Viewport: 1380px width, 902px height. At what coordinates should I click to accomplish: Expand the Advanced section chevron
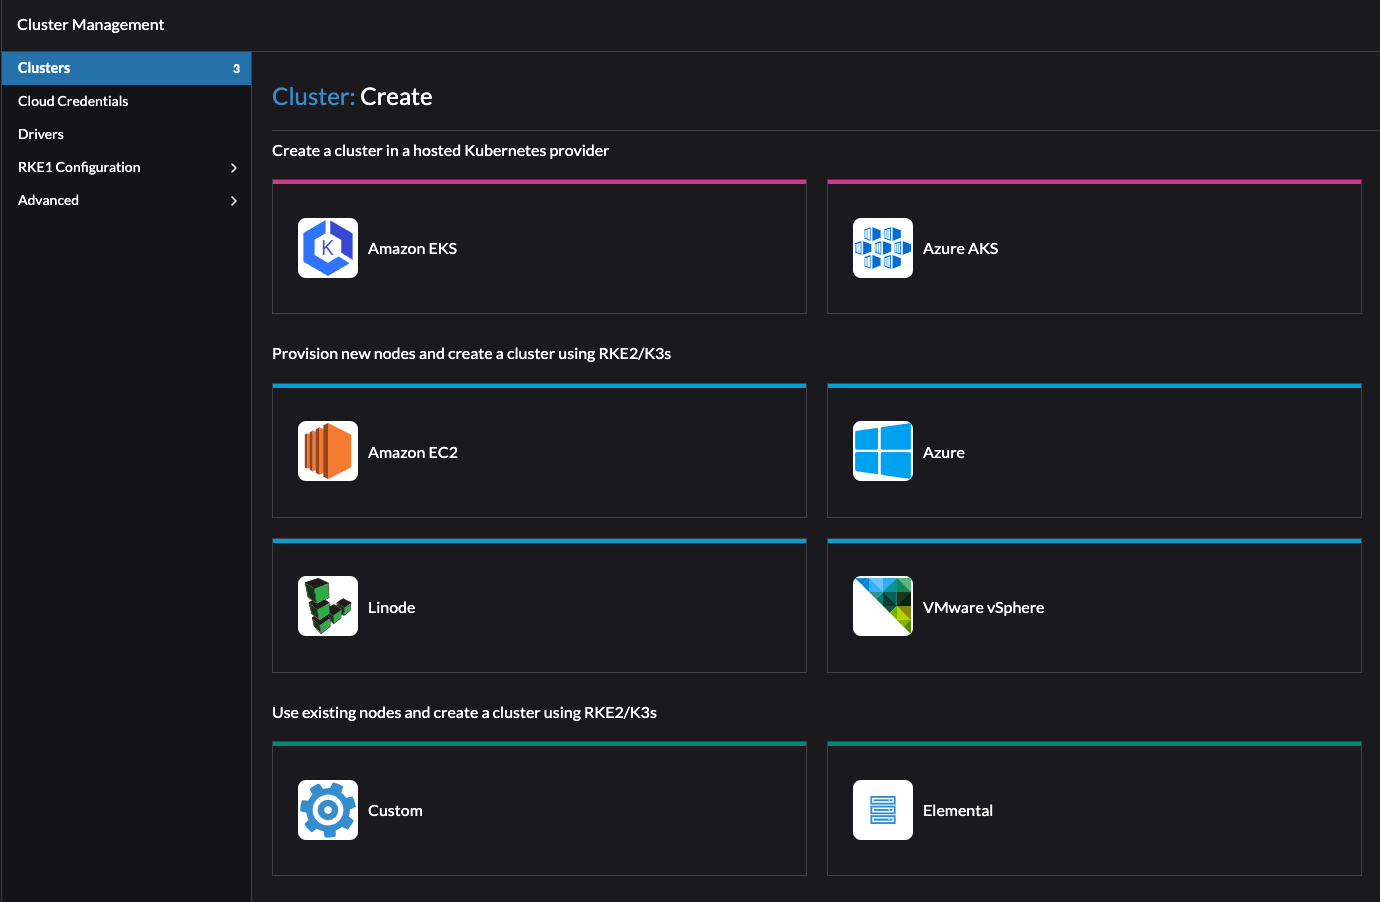[234, 201]
